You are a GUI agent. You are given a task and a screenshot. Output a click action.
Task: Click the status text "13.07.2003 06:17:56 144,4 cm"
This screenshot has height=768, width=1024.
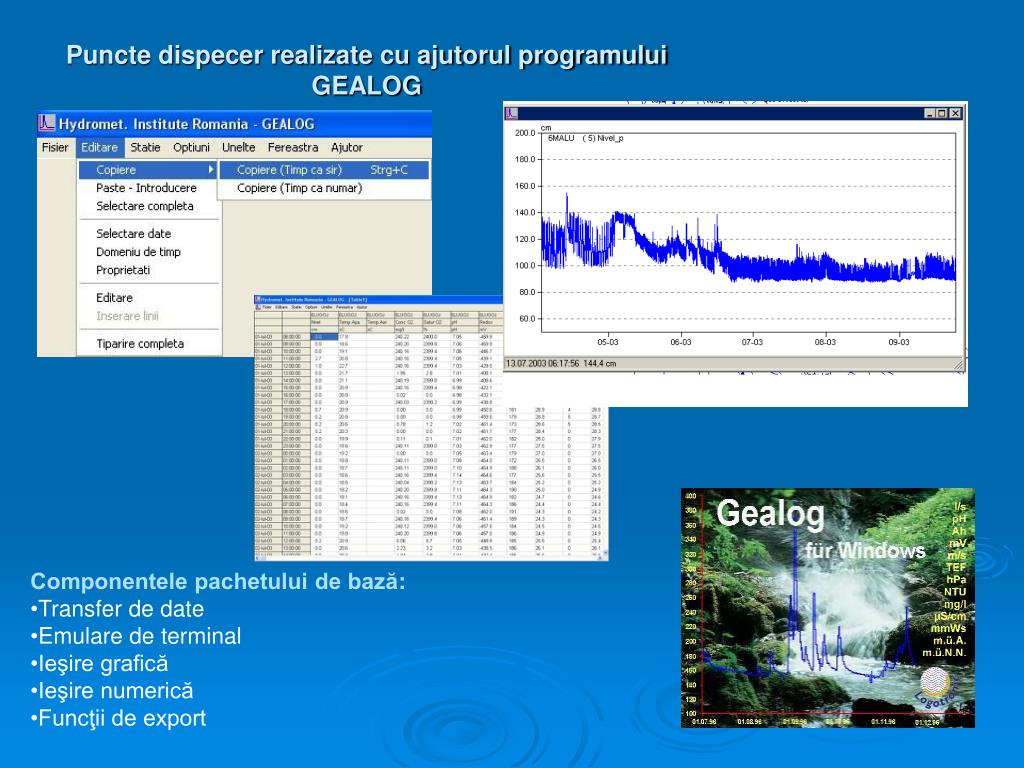pyautogui.click(x=561, y=364)
